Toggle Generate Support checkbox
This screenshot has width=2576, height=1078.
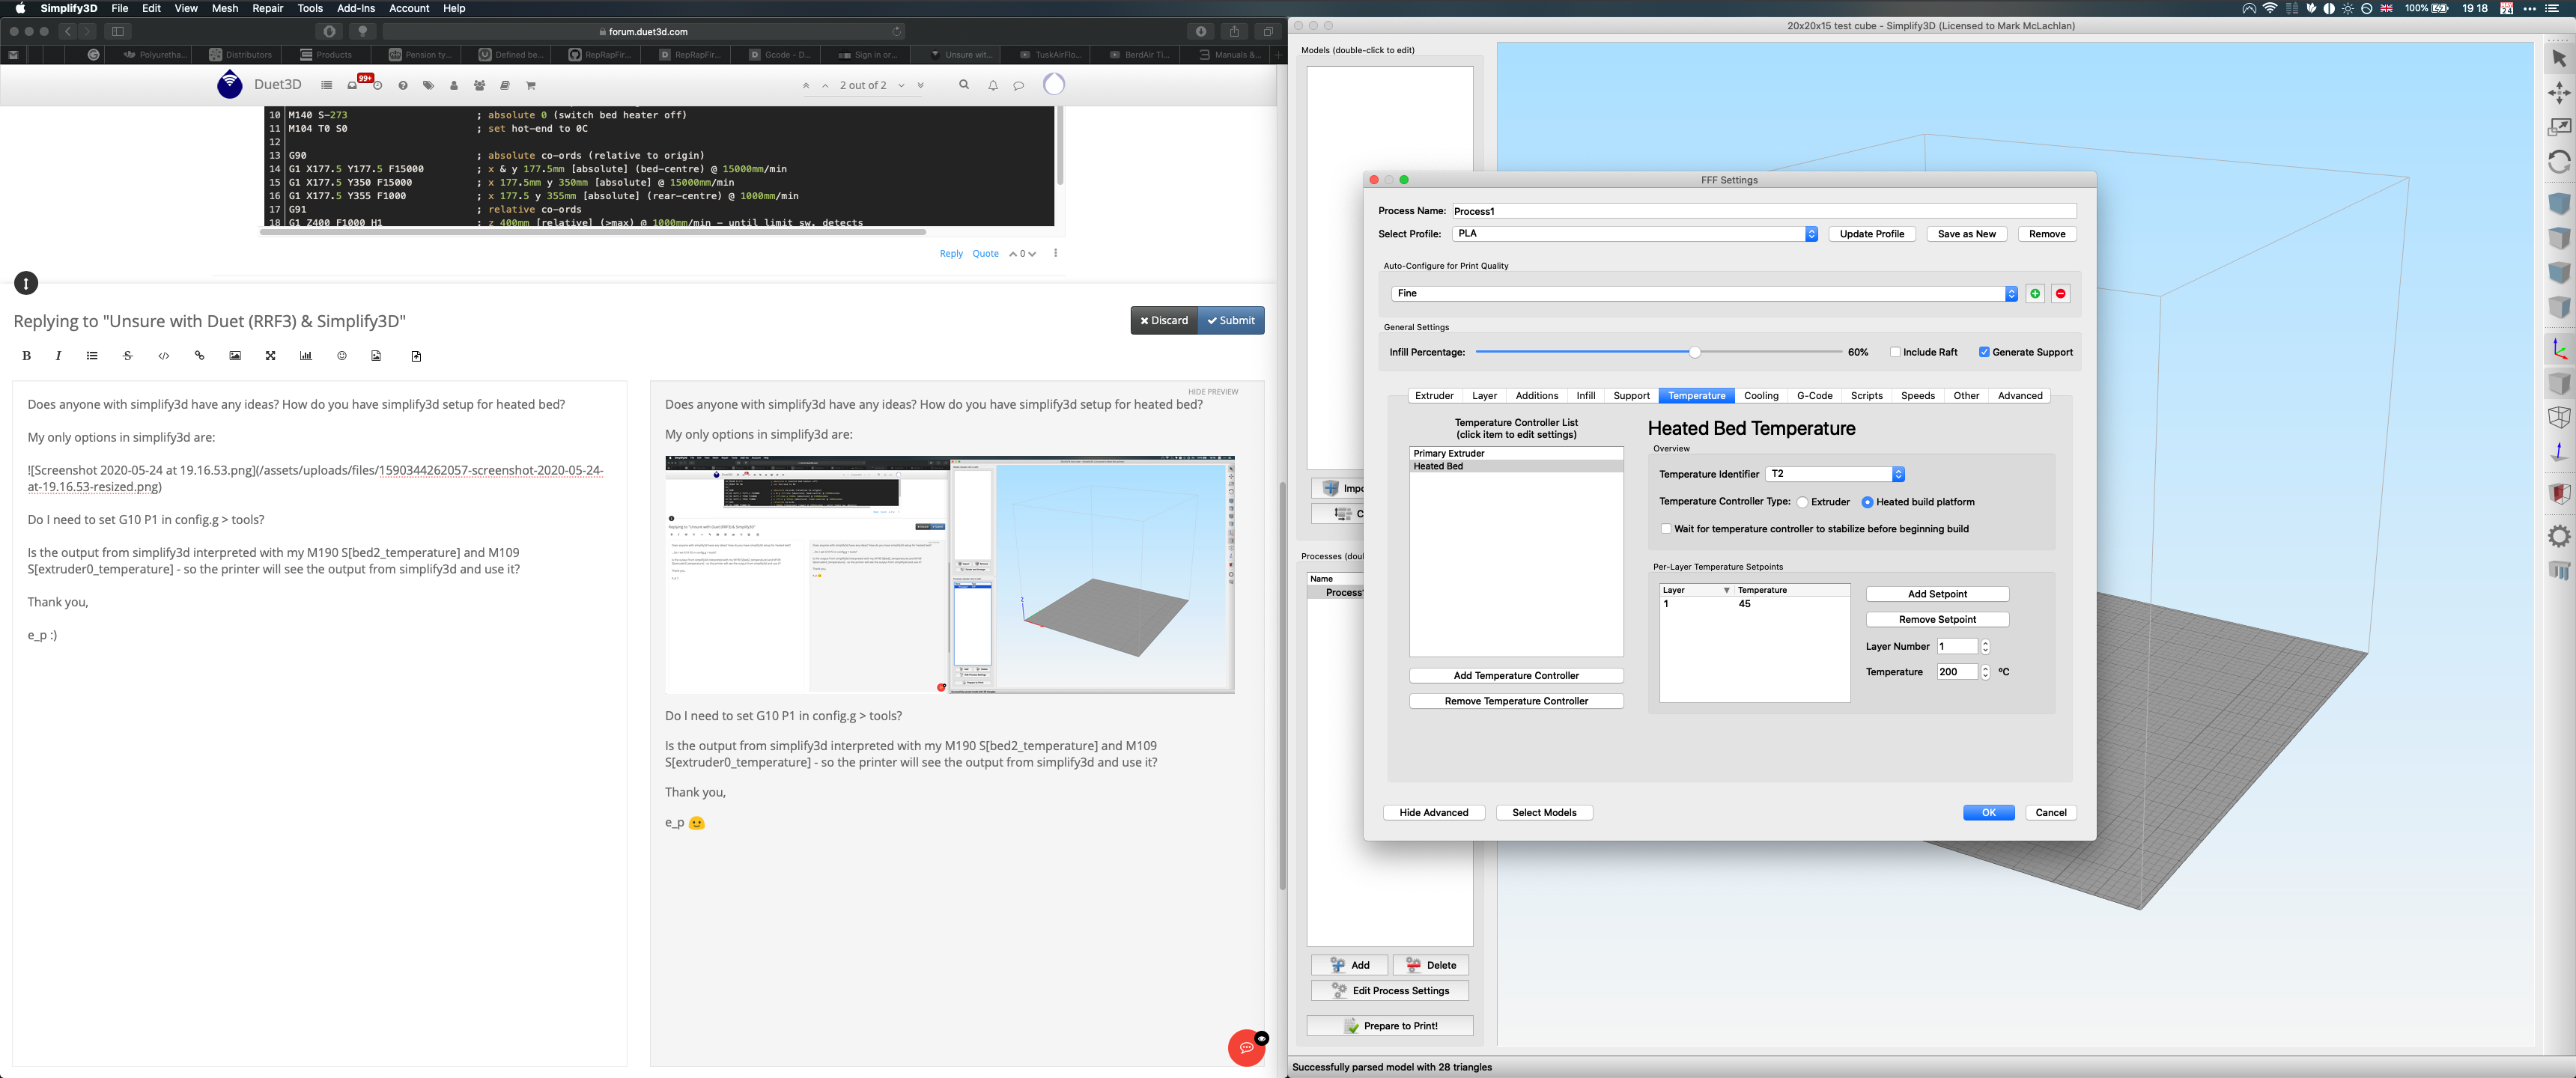click(x=1984, y=352)
